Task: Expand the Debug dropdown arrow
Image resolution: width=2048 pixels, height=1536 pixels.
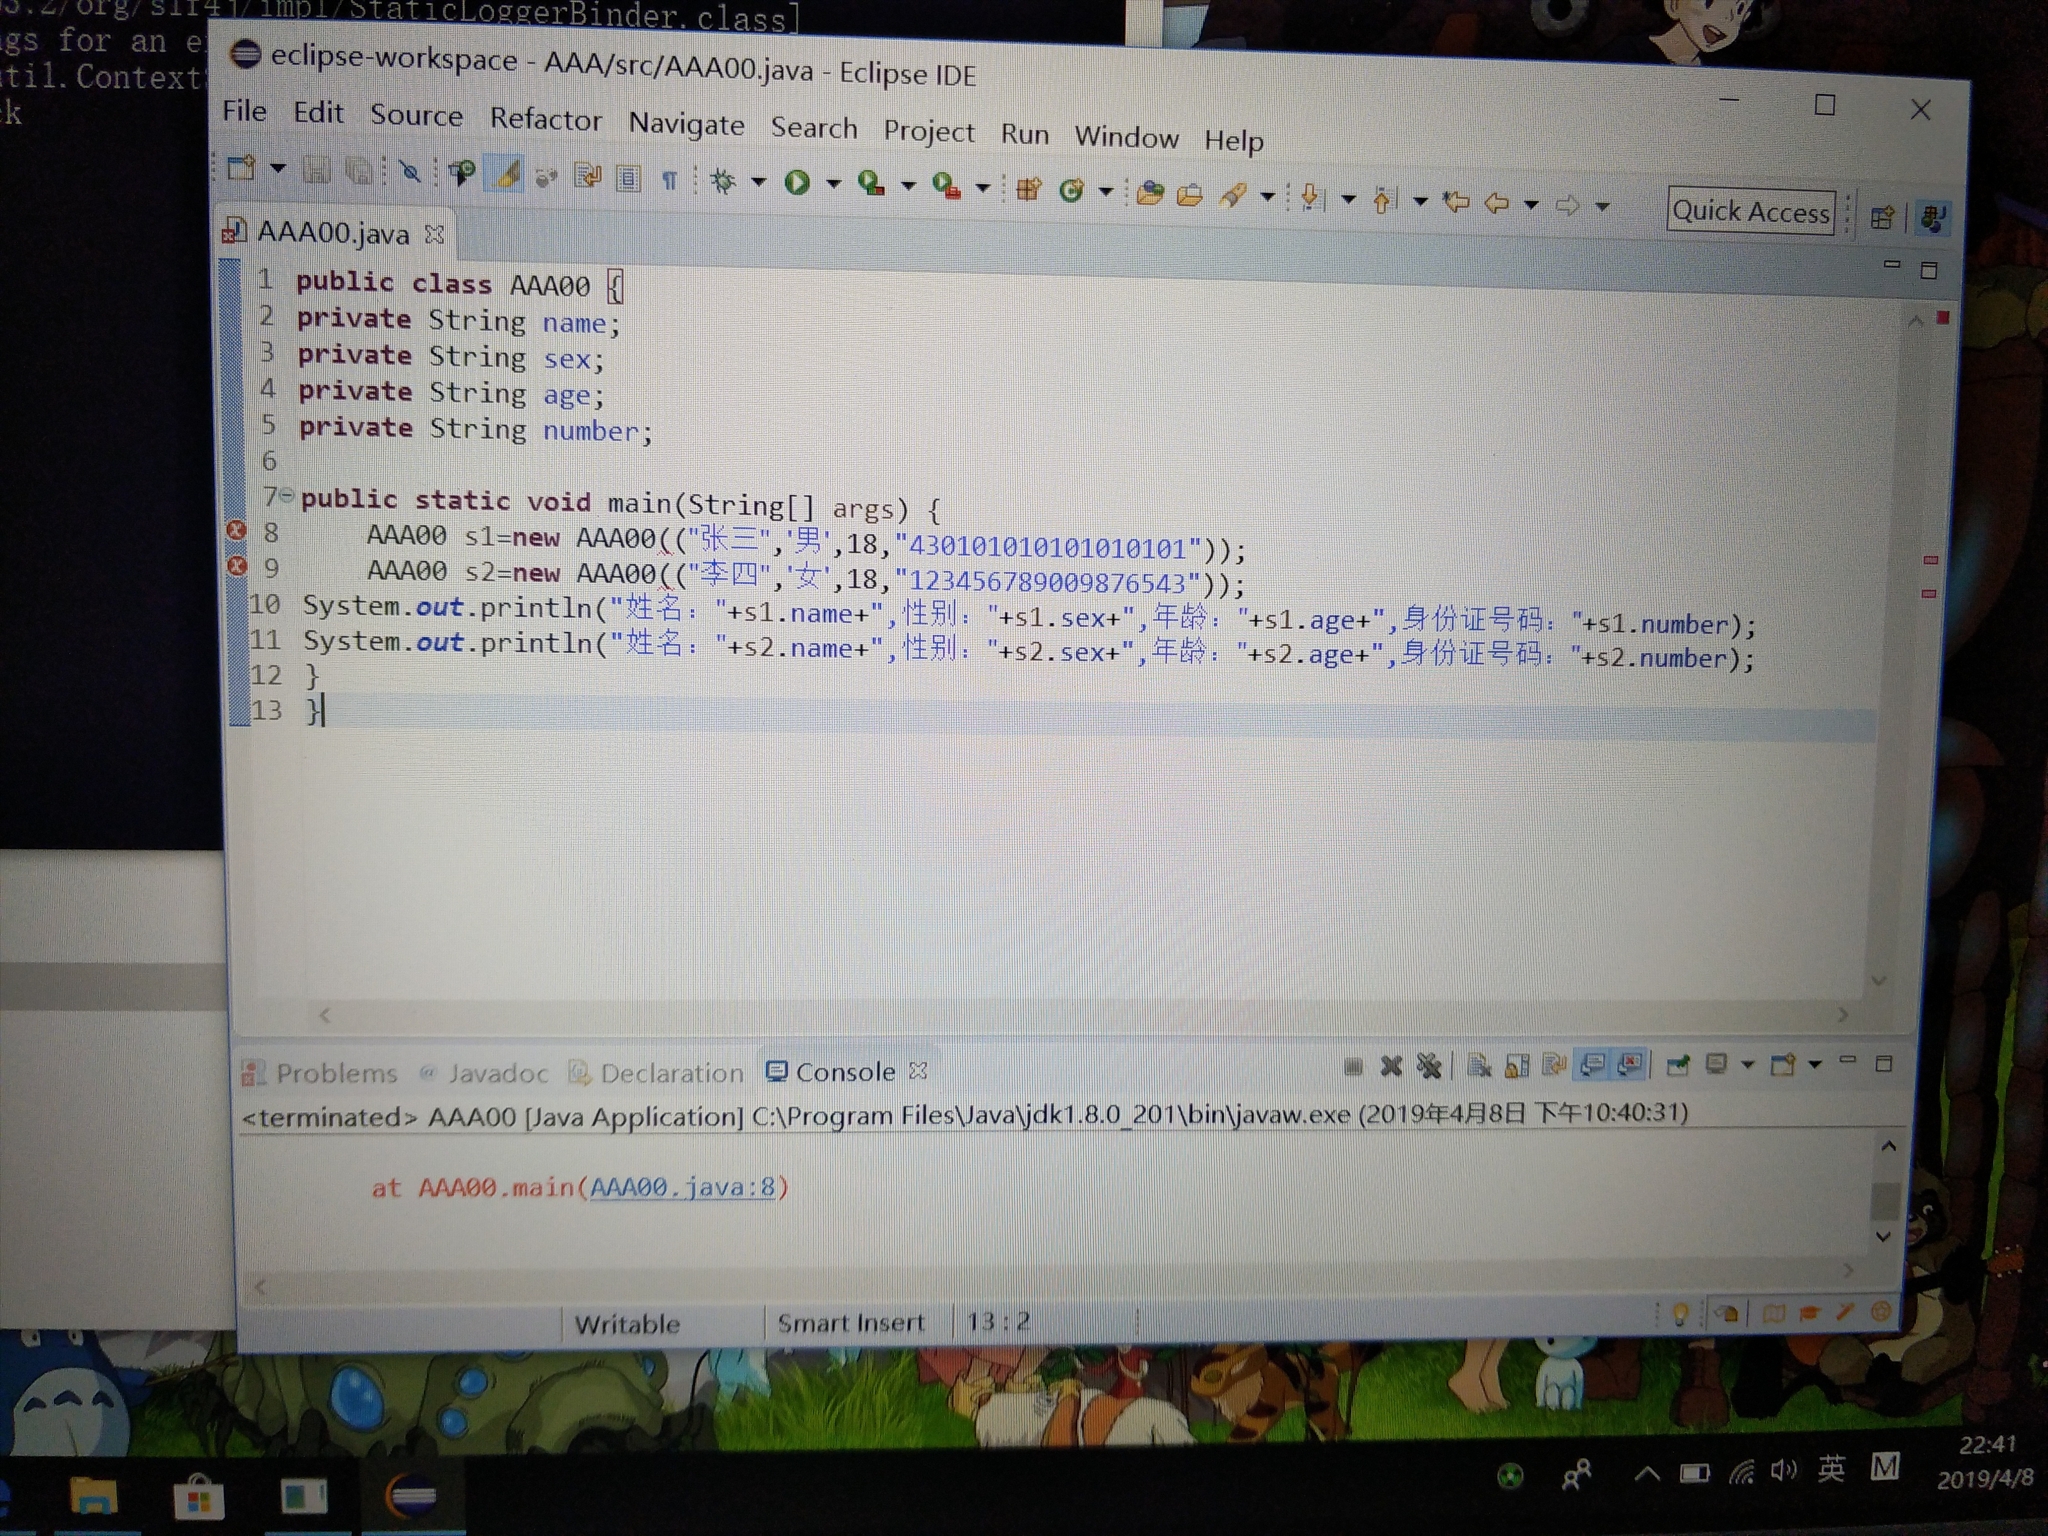Action: (x=758, y=182)
